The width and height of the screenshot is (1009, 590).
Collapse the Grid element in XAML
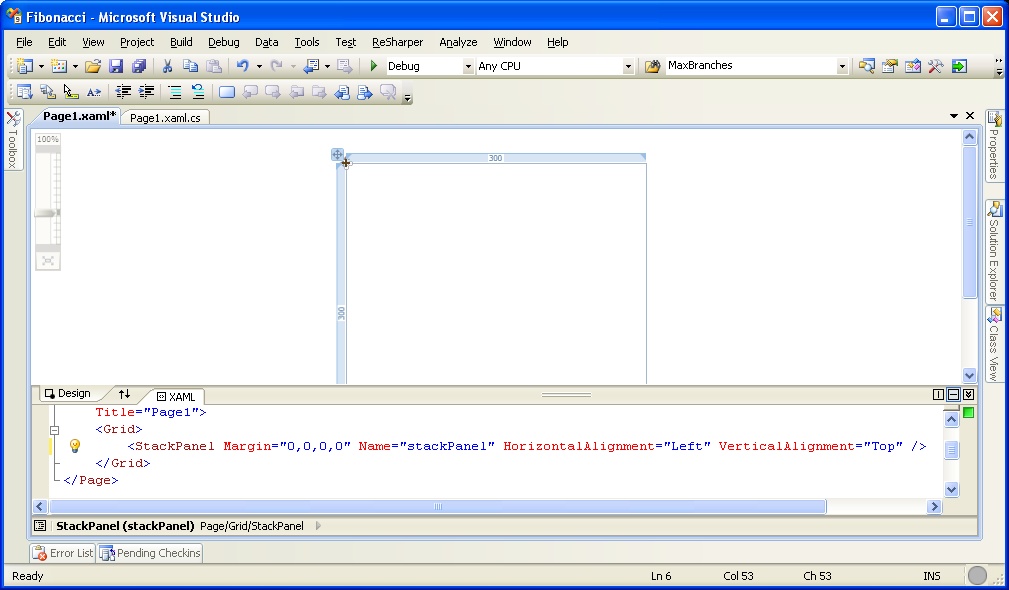[x=55, y=430]
